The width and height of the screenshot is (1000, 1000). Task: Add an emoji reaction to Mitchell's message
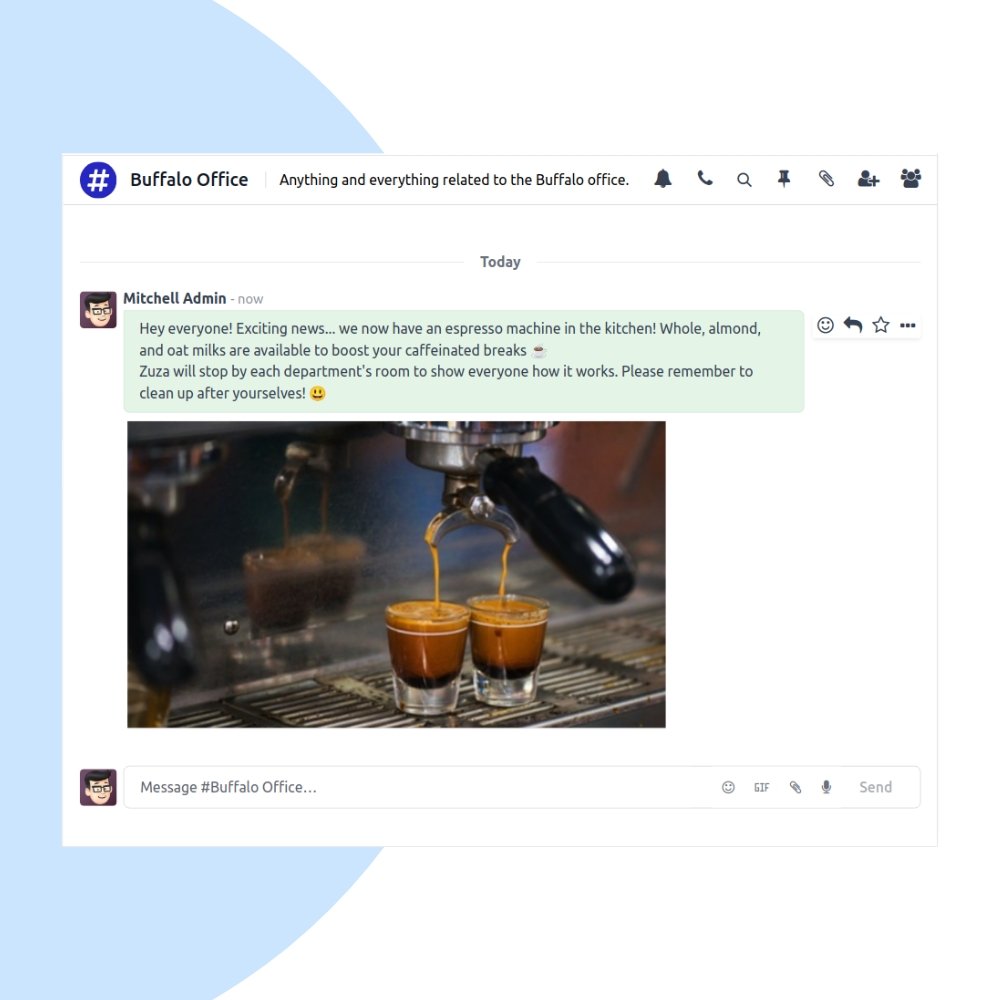[x=825, y=325]
